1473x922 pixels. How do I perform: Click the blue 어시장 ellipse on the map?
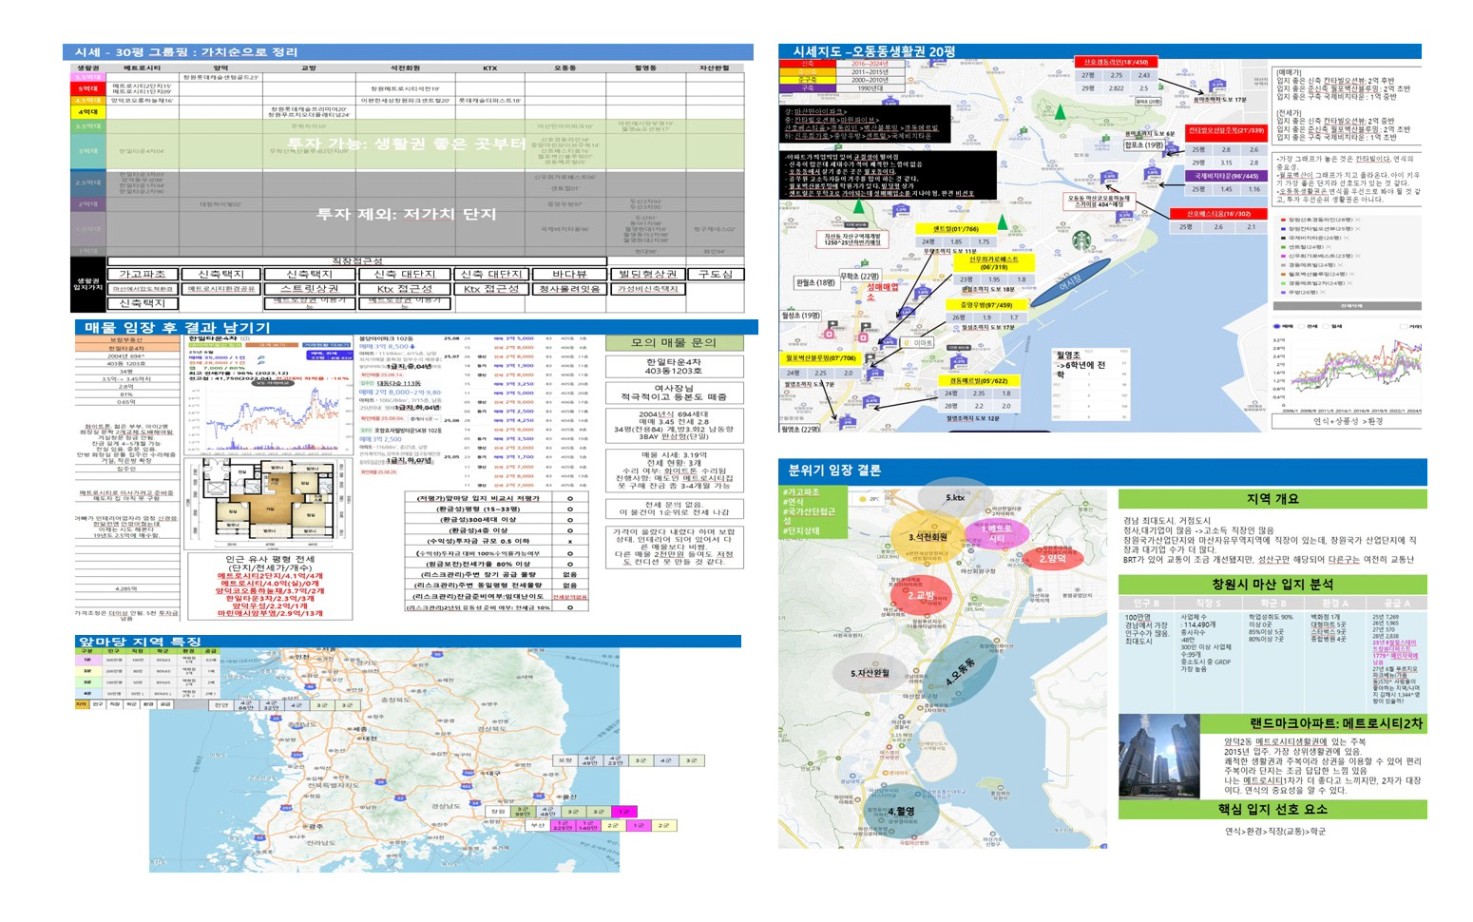[x=1071, y=281]
